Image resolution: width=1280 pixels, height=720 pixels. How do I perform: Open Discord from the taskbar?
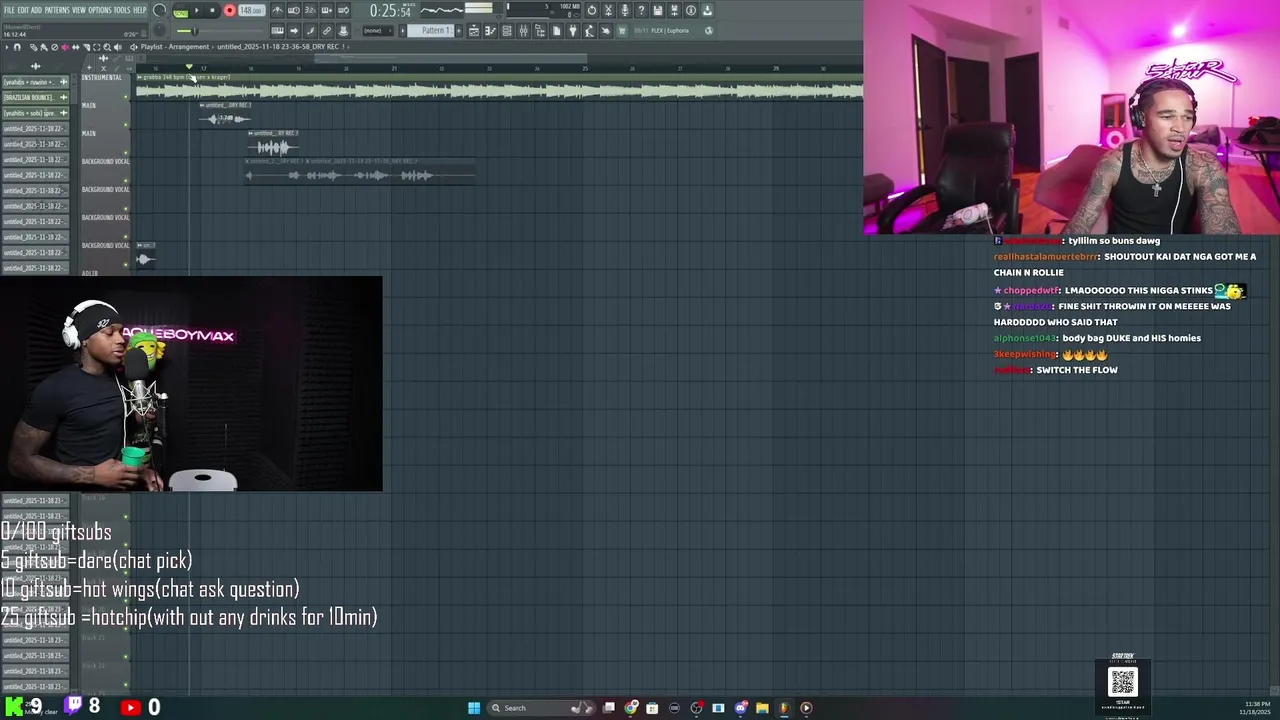click(x=740, y=708)
